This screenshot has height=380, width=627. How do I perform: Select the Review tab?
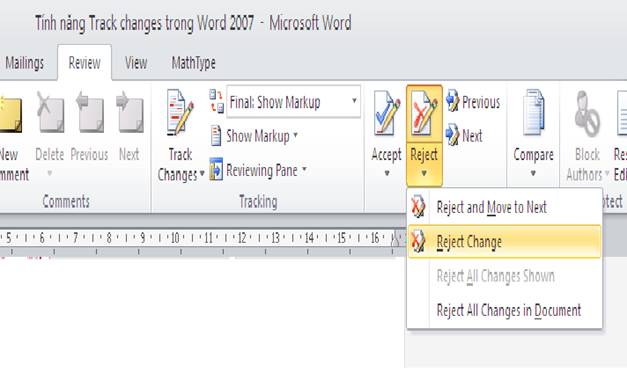point(84,63)
